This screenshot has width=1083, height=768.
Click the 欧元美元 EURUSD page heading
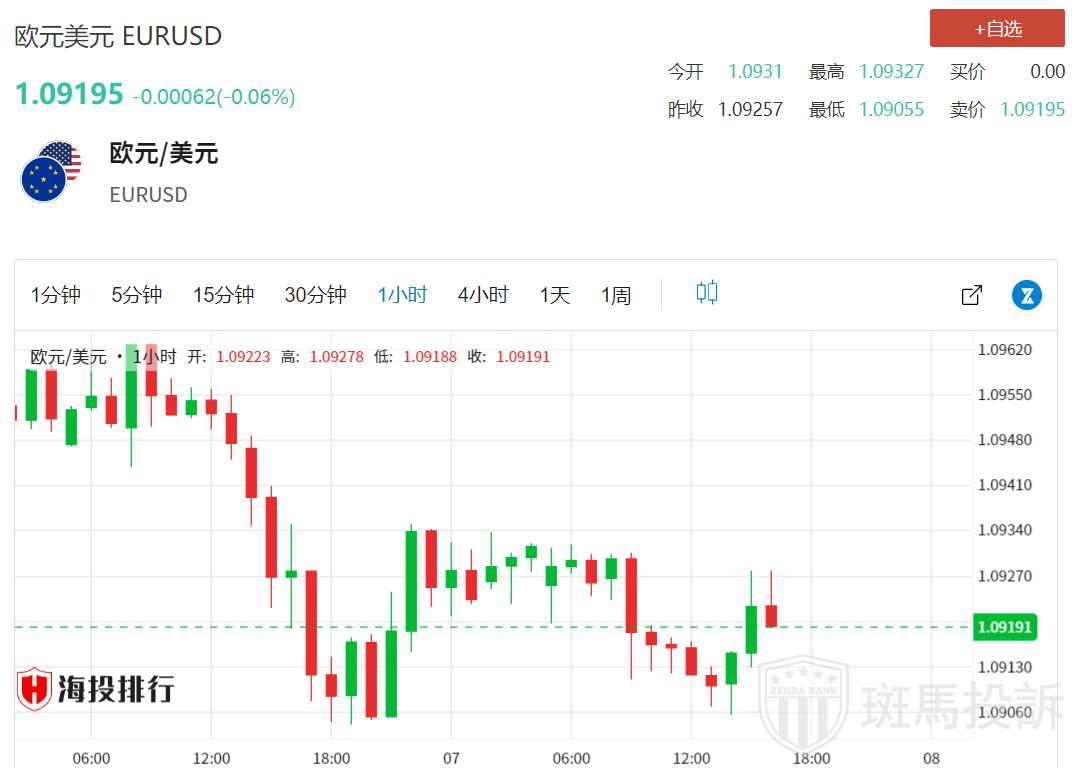(118, 36)
